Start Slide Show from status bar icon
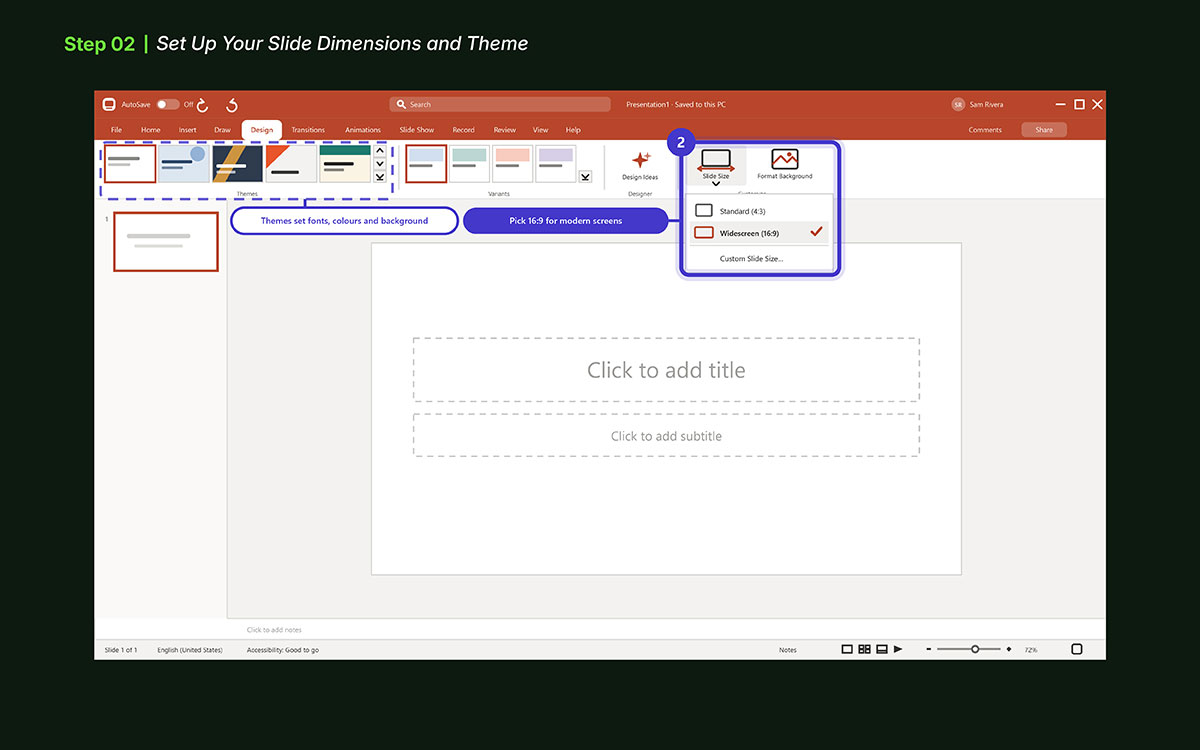The image size is (1200, 750). click(x=898, y=649)
